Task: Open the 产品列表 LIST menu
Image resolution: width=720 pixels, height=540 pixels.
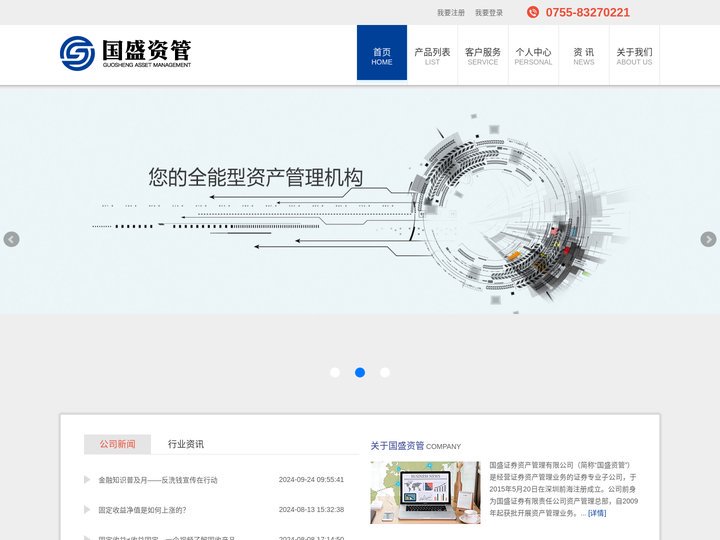Action: [x=432, y=56]
